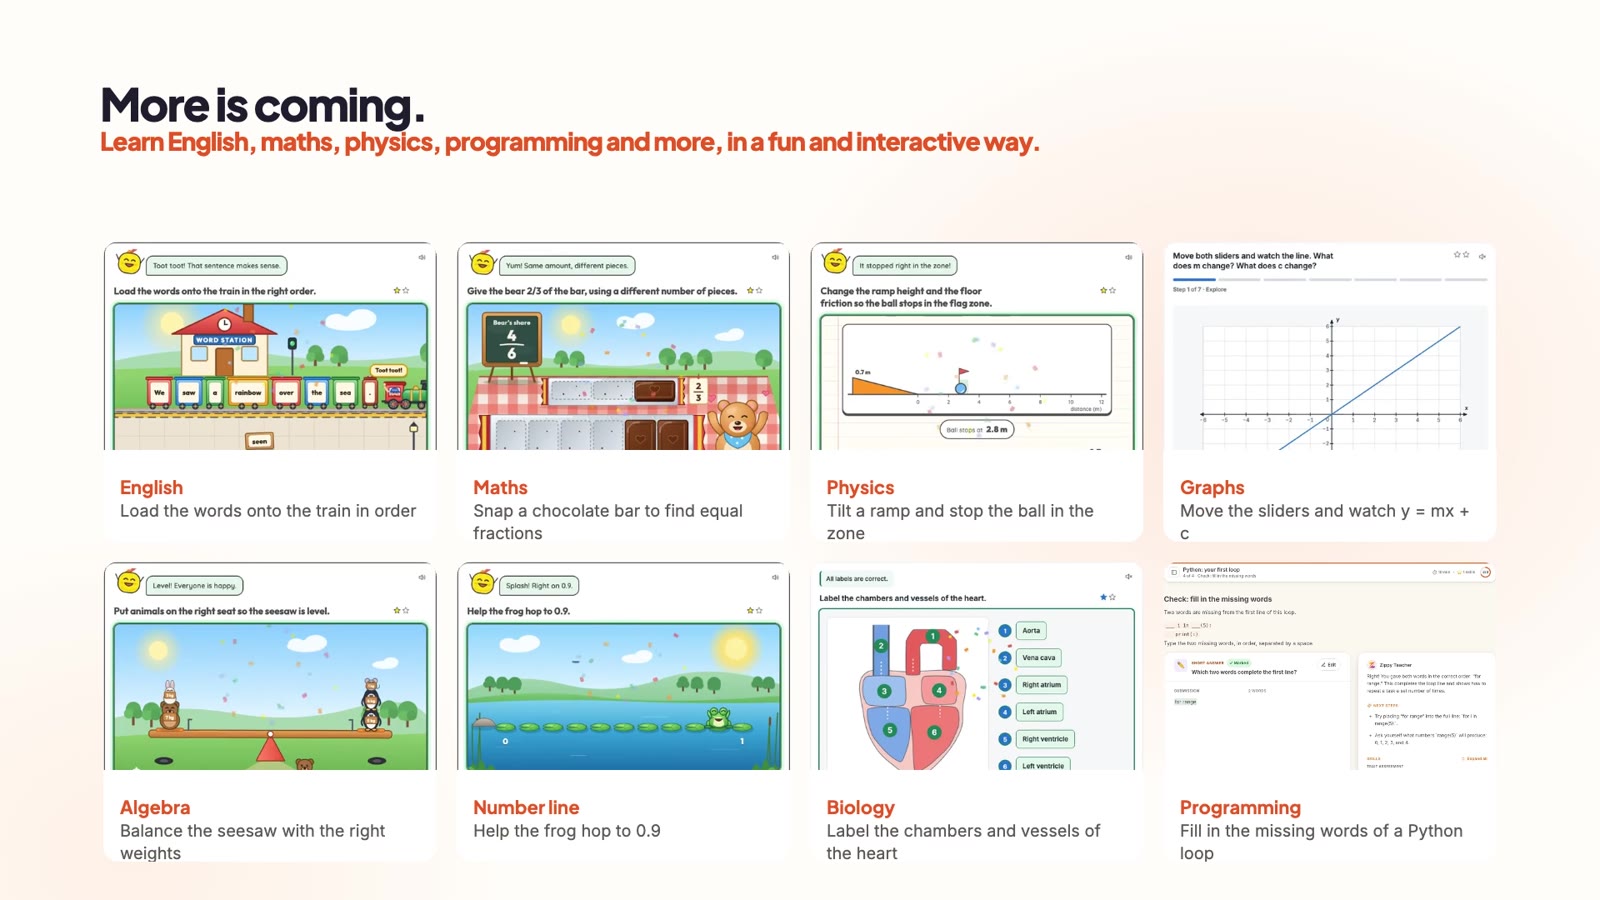This screenshot has width=1600, height=900.
Task: Click the speaker icon in the Algebra thumbnail
Action: click(x=422, y=577)
